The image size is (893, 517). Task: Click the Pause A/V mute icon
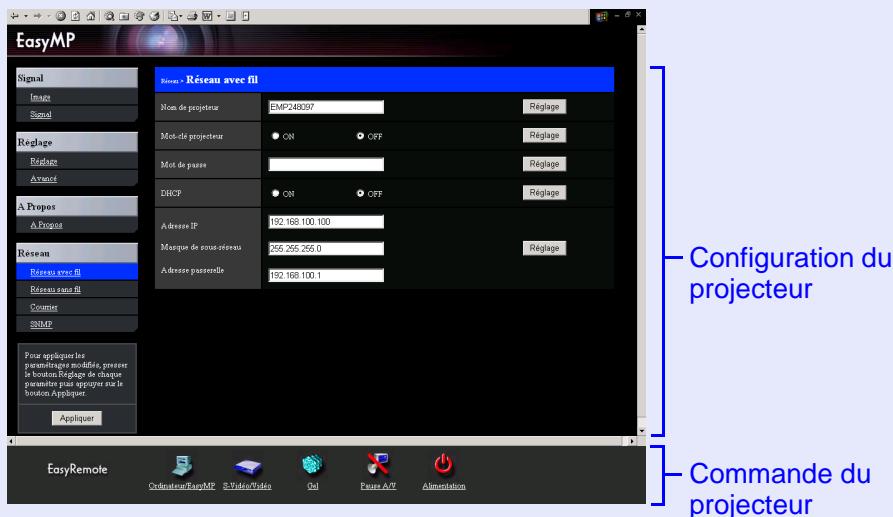tap(378, 464)
